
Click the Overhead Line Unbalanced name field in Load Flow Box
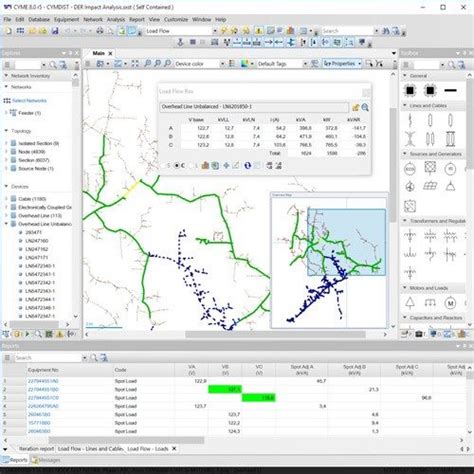point(254,107)
